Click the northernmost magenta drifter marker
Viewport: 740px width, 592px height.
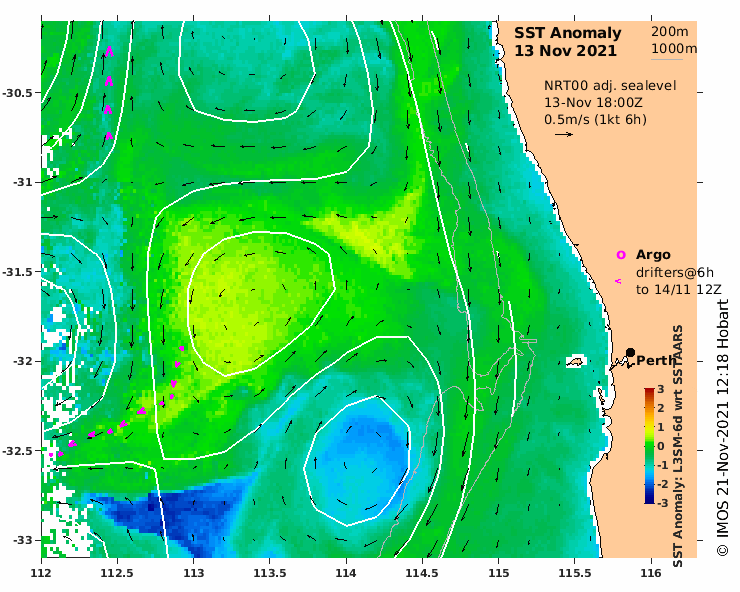click(109, 51)
